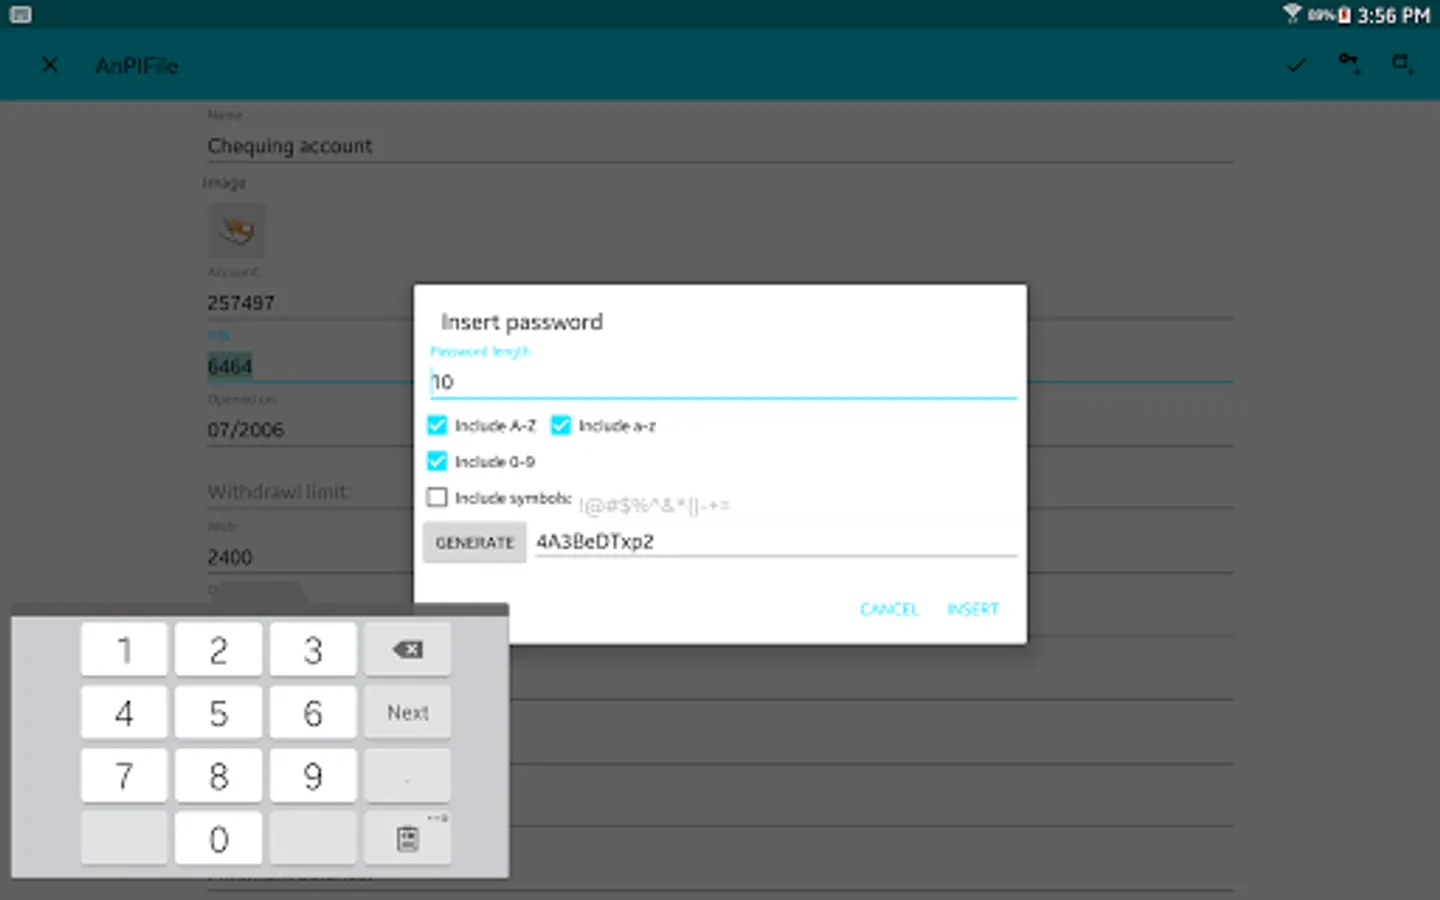Image resolution: width=1440 pixels, height=900 pixels.
Task: Open the clipboard key on the keypad
Action: click(407, 838)
